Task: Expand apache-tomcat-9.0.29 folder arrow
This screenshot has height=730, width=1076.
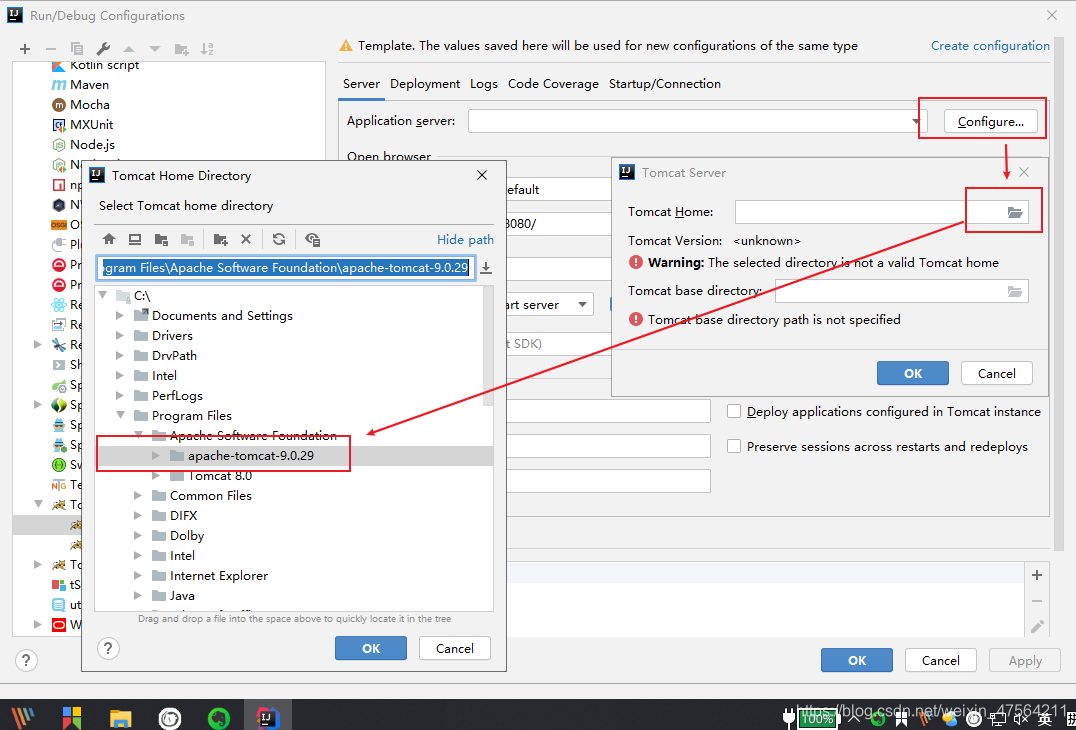Action: click(x=156, y=456)
